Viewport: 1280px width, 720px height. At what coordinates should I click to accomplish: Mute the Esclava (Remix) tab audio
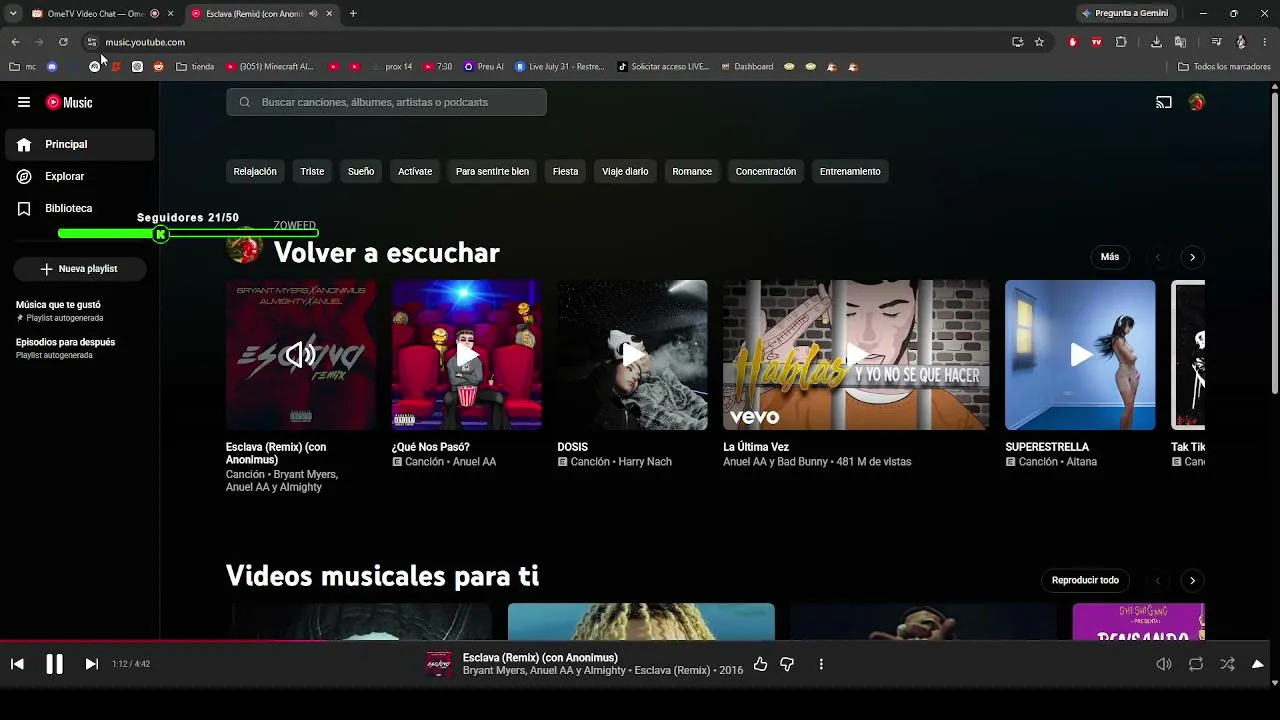tap(313, 14)
